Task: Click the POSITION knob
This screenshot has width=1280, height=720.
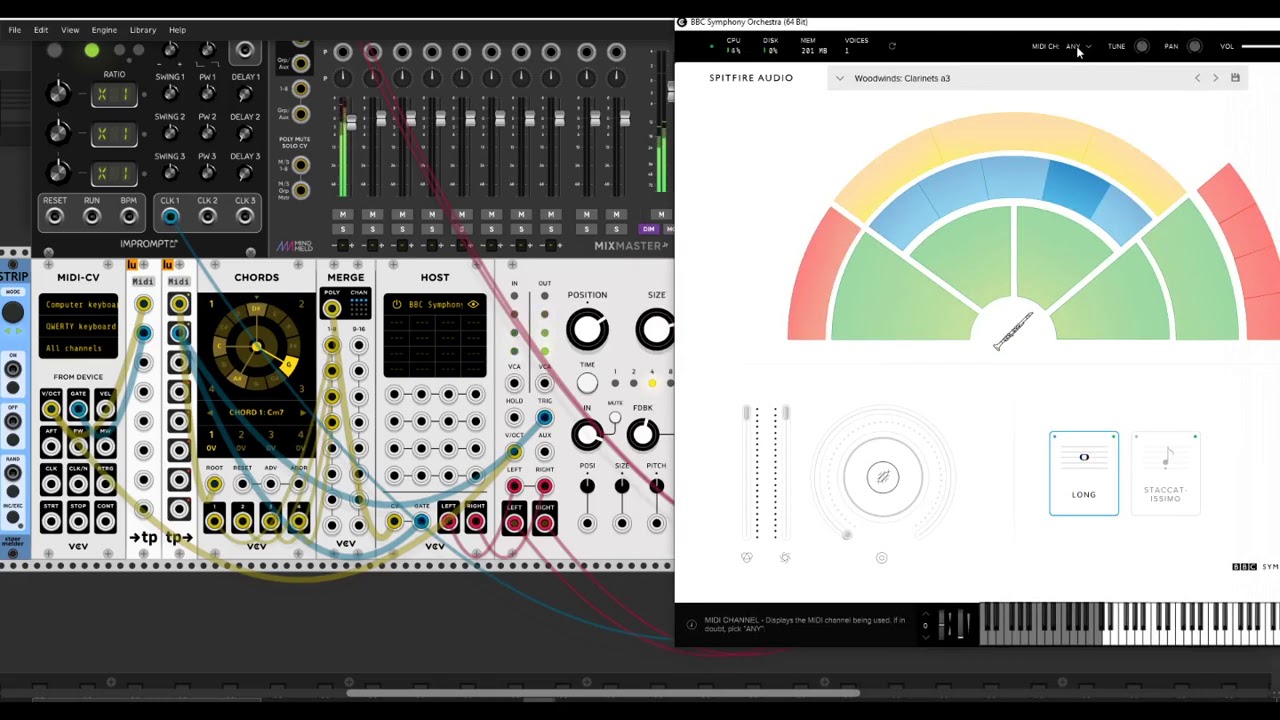Action: (587, 329)
